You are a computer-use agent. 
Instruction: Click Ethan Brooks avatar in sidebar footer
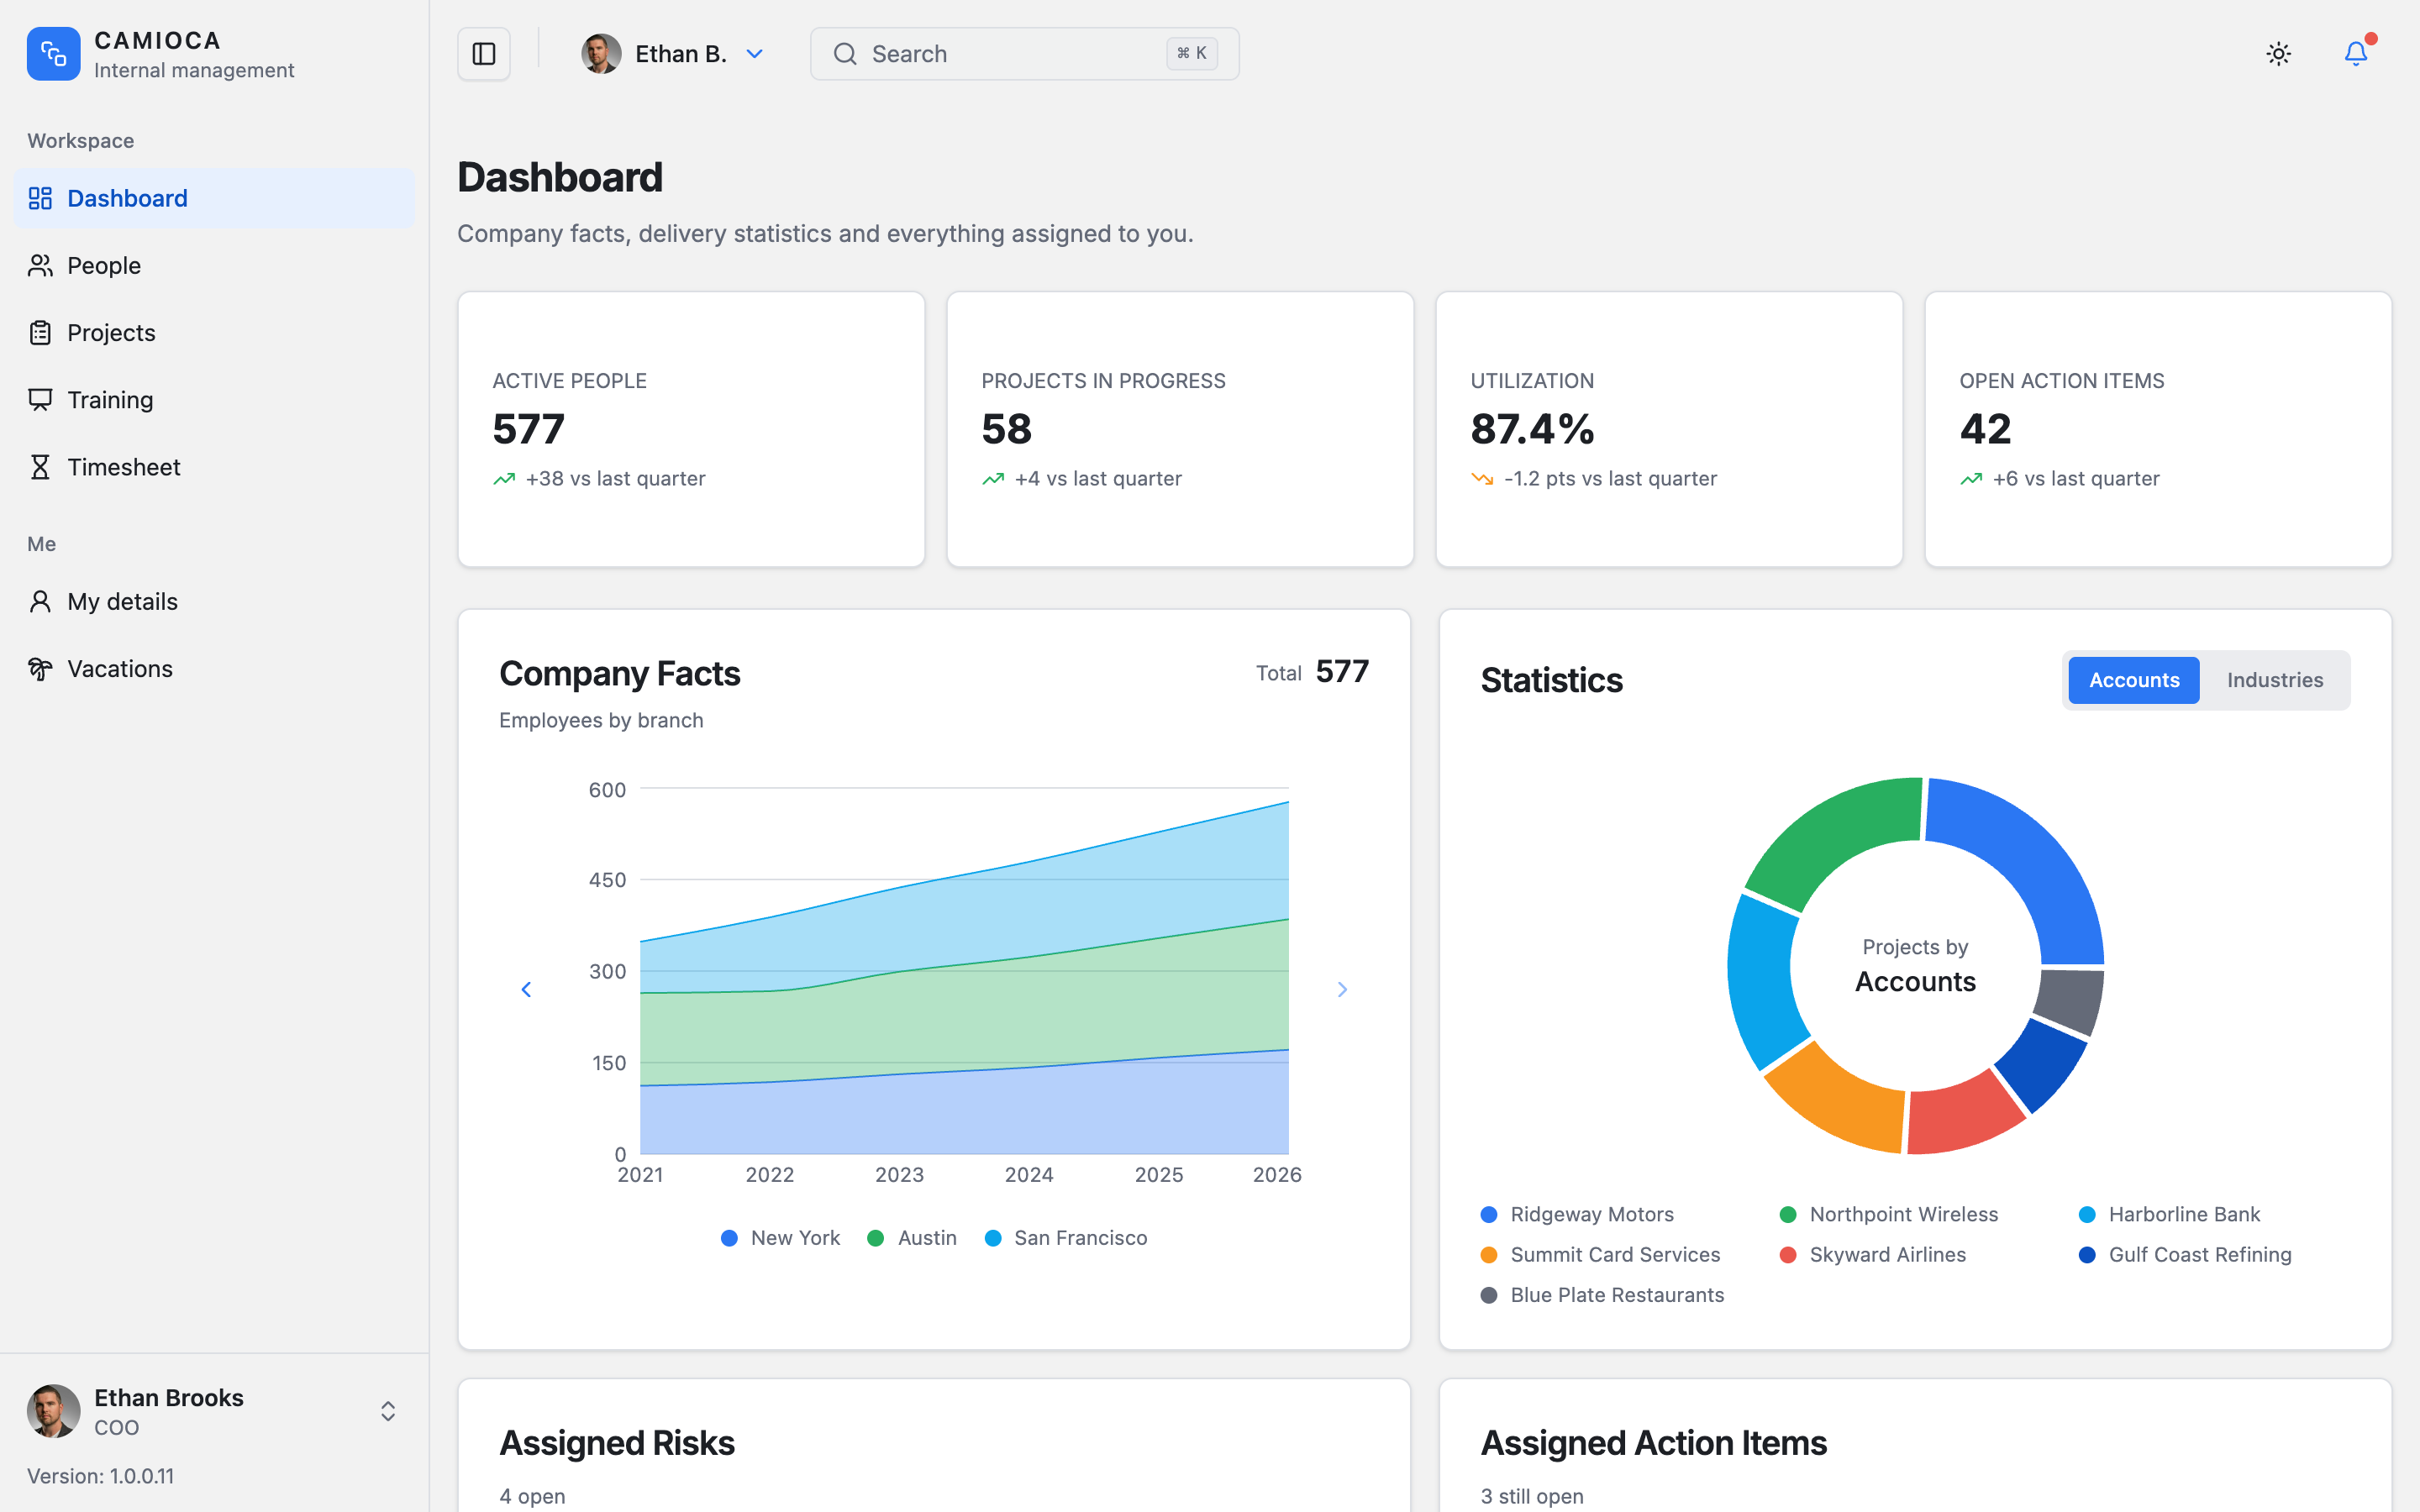(x=53, y=1411)
